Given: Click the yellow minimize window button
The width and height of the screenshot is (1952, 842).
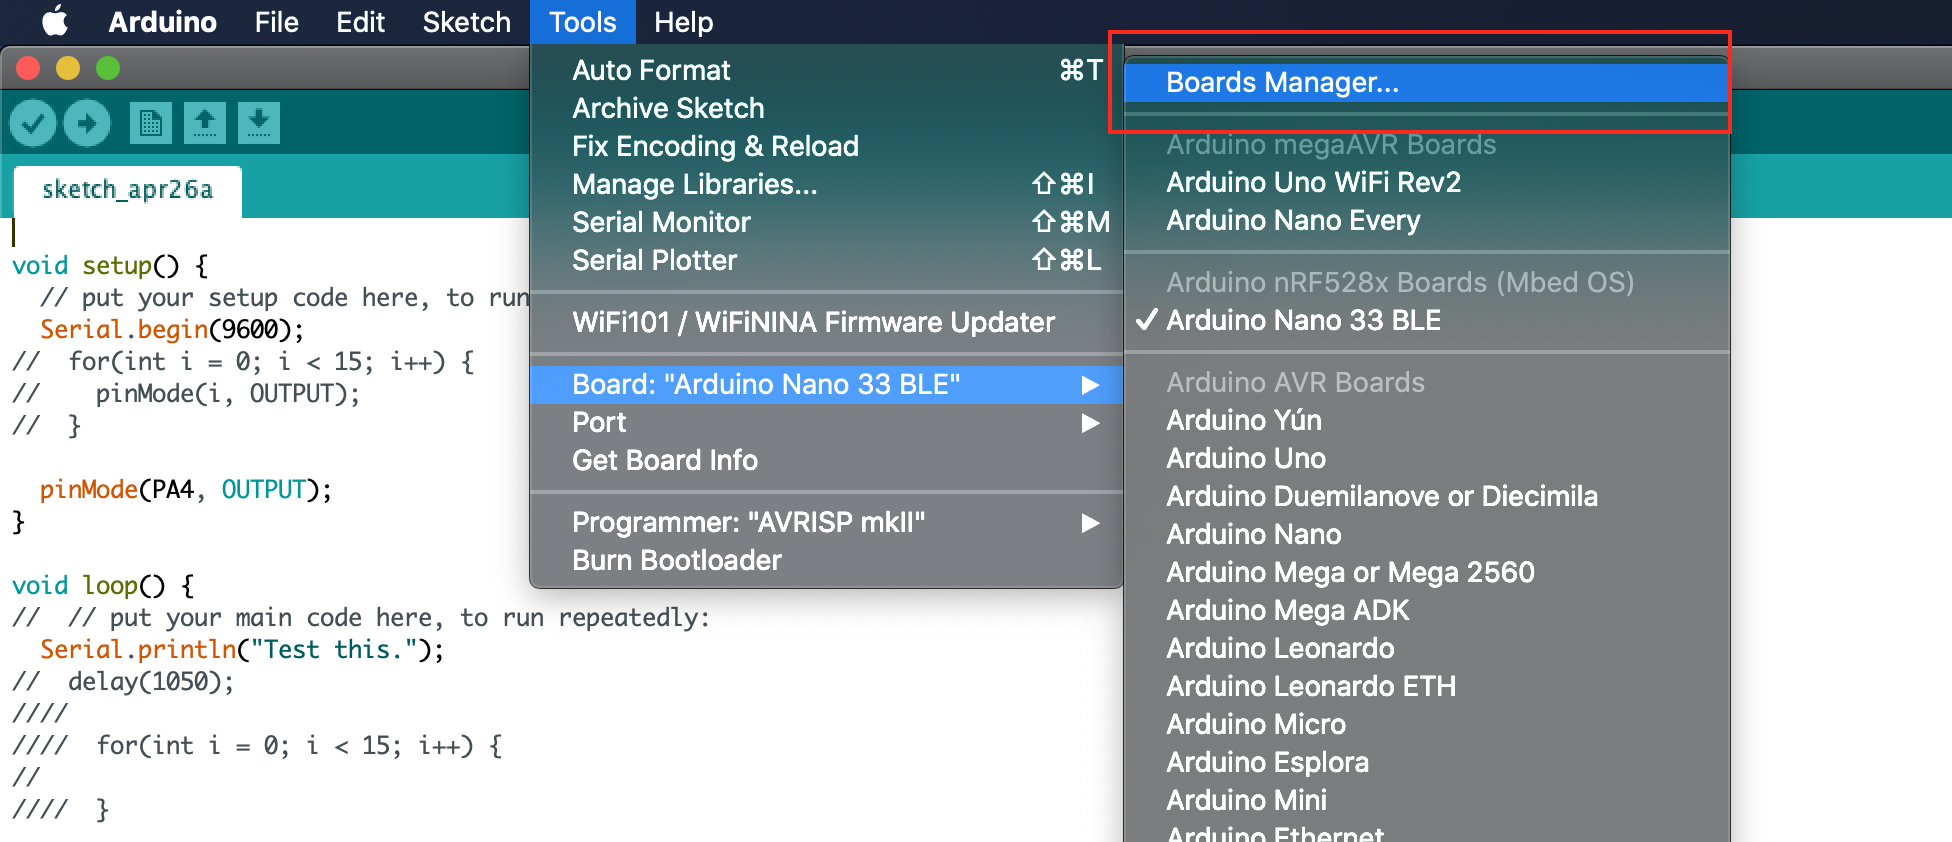Looking at the screenshot, I should coord(68,68).
